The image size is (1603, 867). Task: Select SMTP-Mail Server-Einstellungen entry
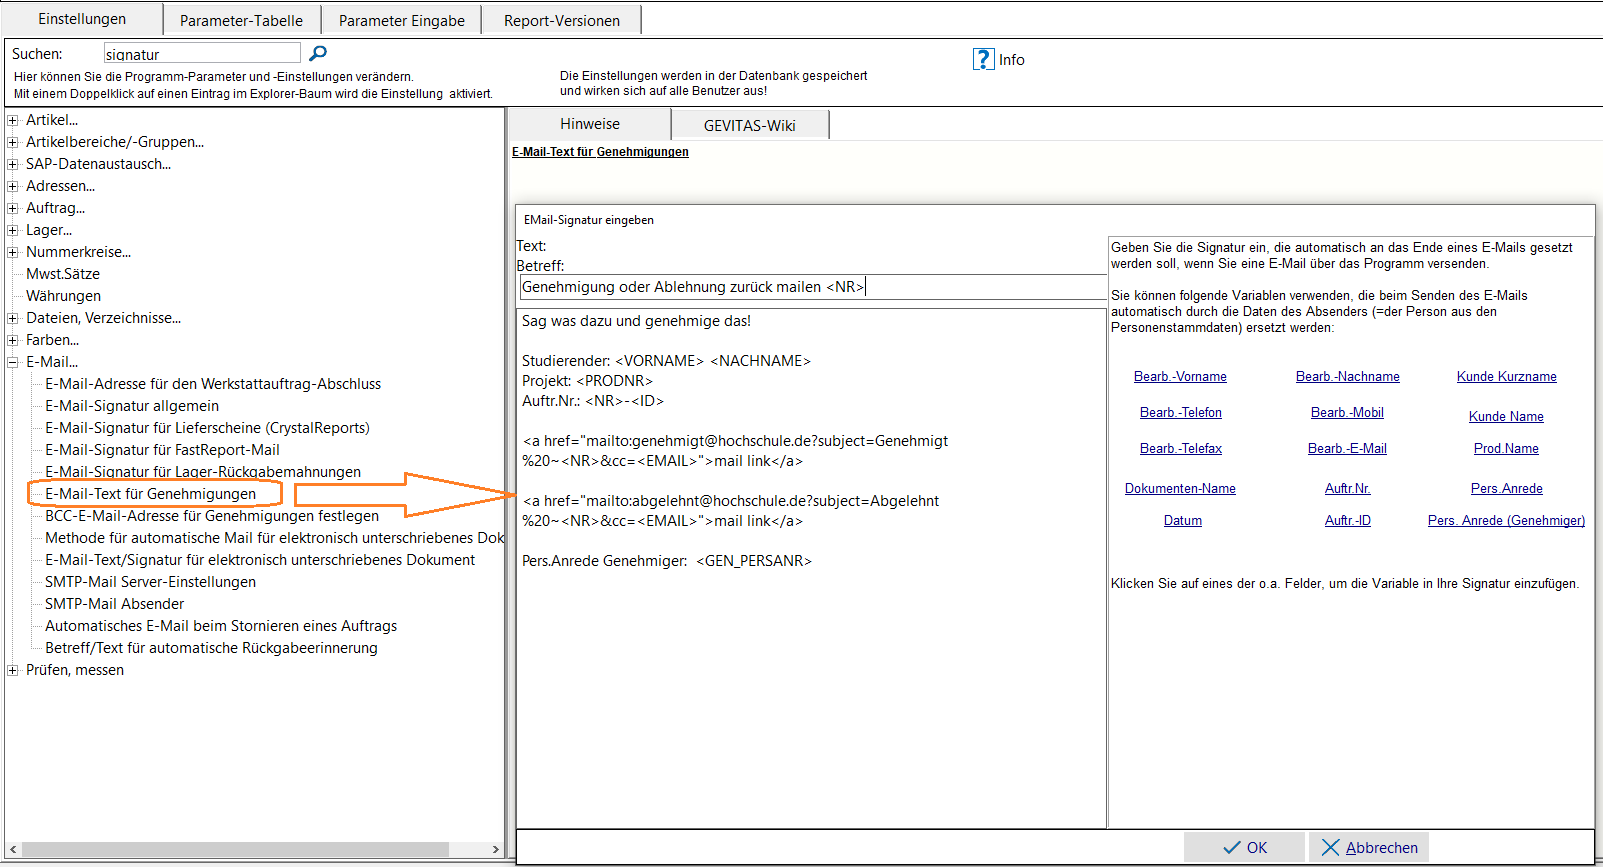(x=150, y=582)
